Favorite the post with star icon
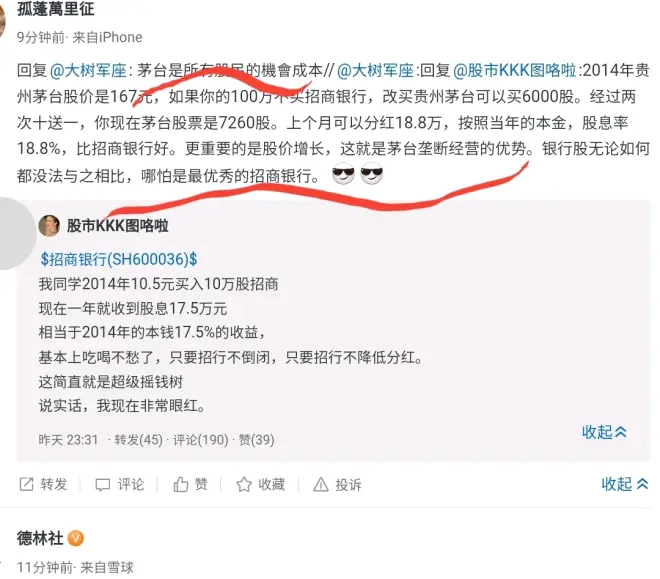This screenshot has height=579, width=660. click(244, 484)
